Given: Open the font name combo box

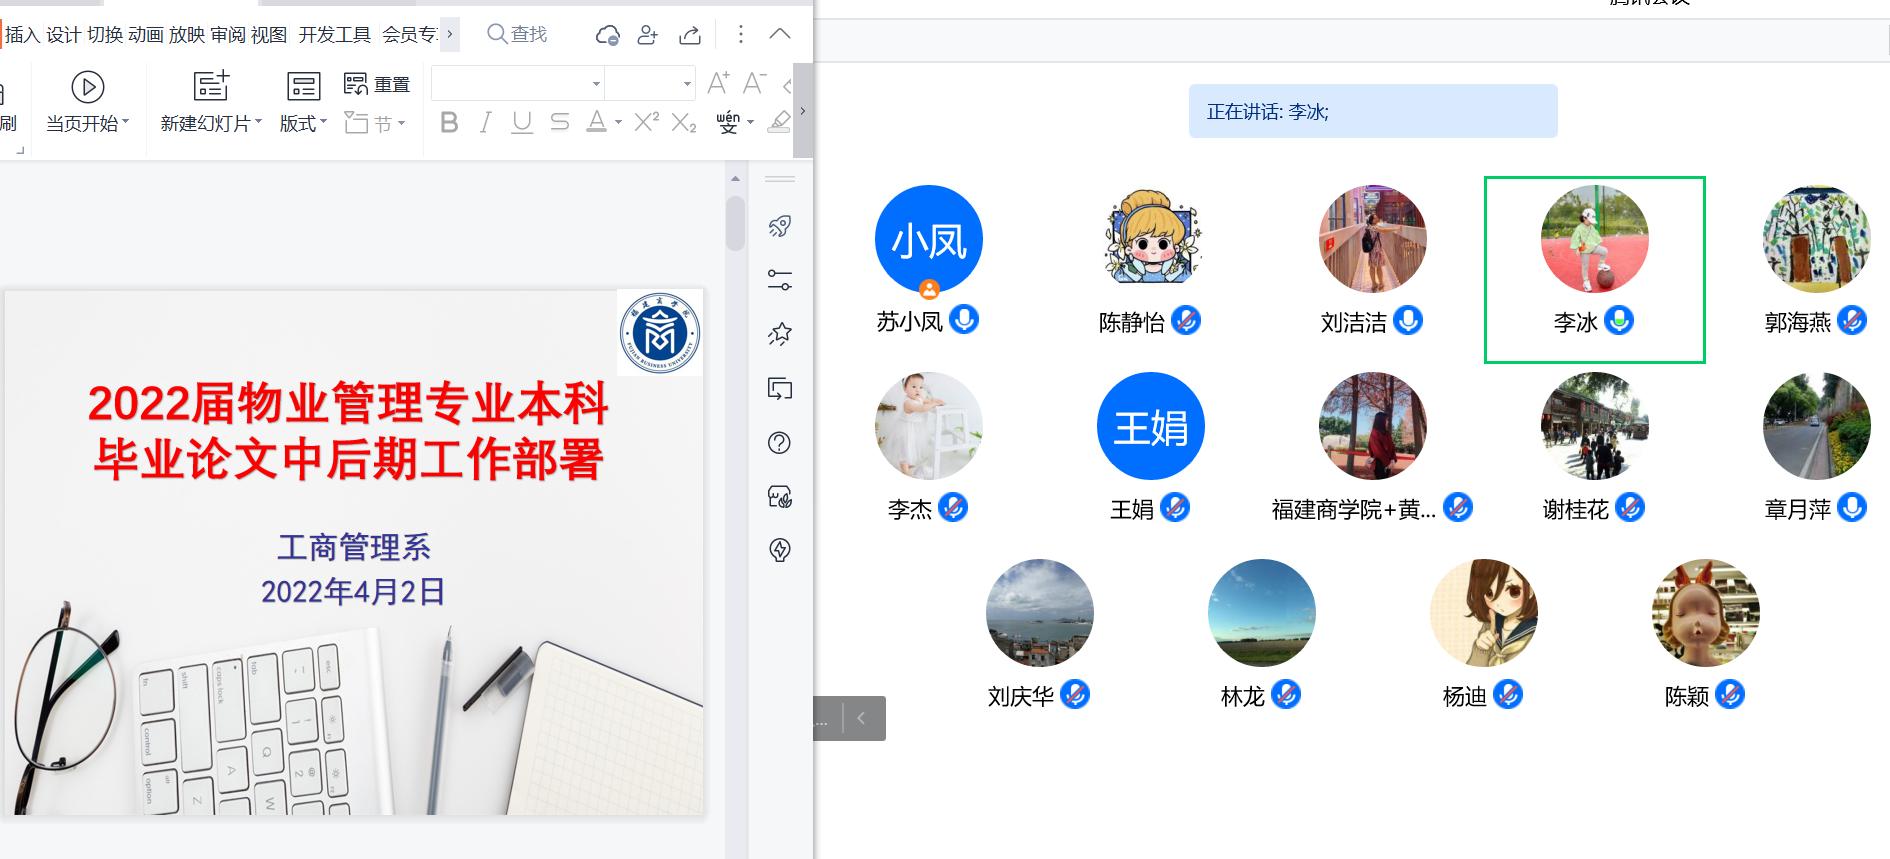Looking at the screenshot, I should [517, 83].
